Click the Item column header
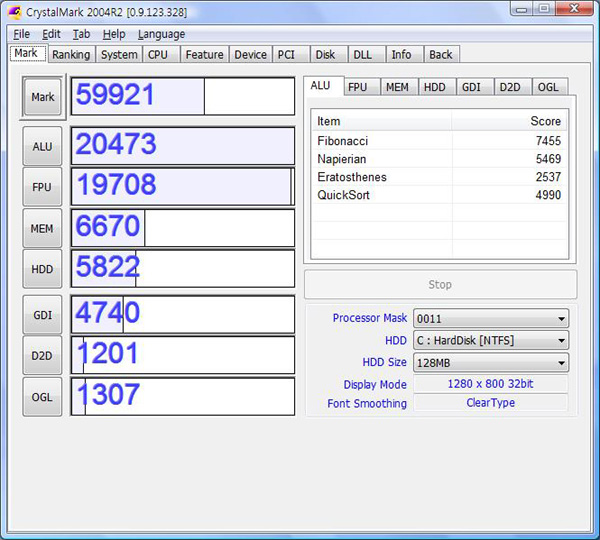600x540 pixels. pyautogui.click(x=382, y=121)
